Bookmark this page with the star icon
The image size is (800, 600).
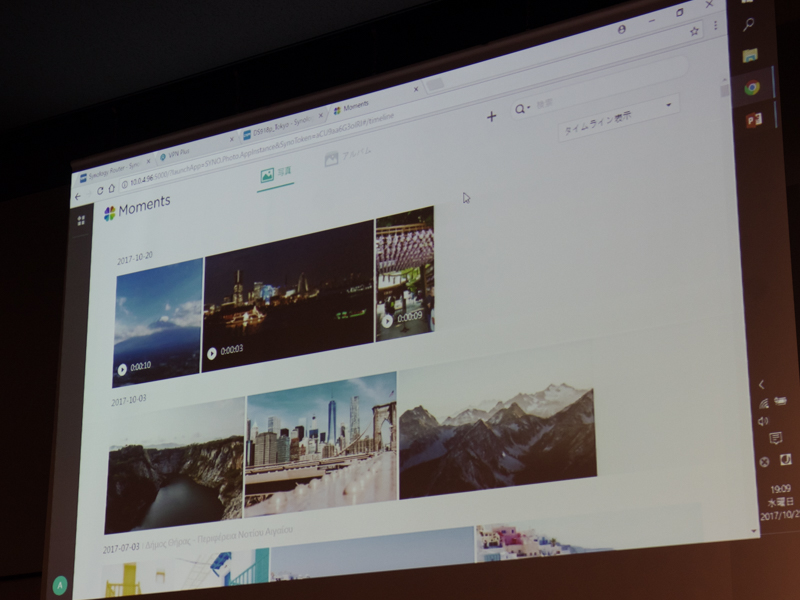coord(694,32)
